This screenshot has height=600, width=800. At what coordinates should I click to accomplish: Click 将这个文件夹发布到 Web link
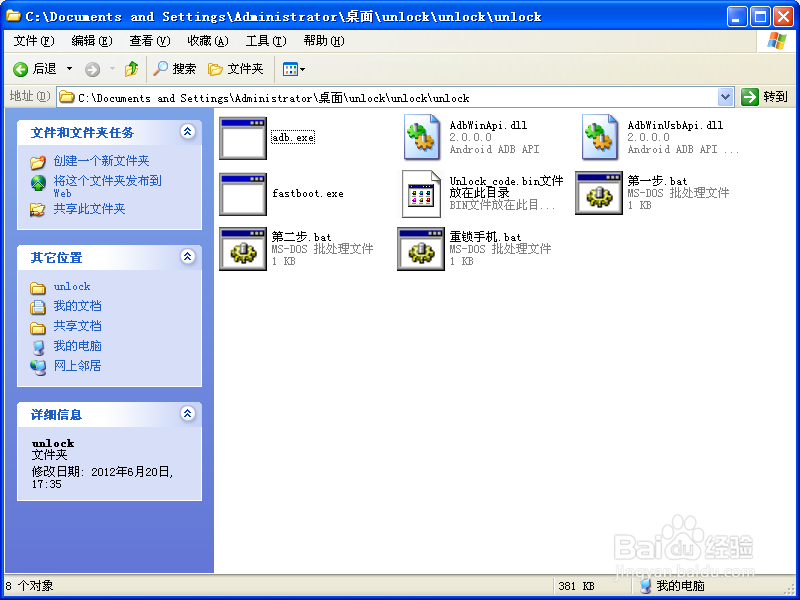pos(108,186)
